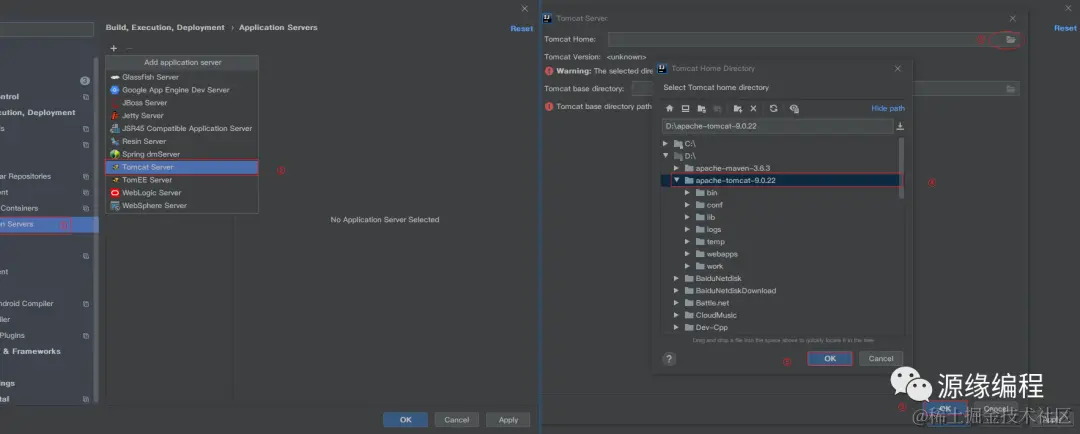Collapse the D:\ drive node
The height and width of the screenshot is (434, 1080).
(665, 156)
